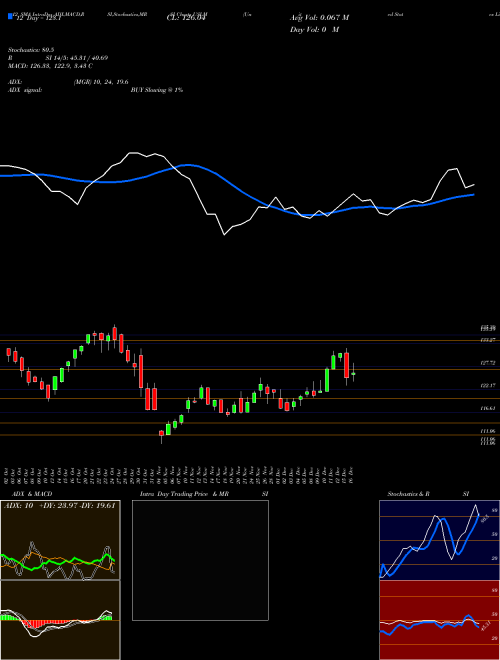500x660 pixels.
Task: Click the red RSI chart thumbnail
Action: point(439,620)
